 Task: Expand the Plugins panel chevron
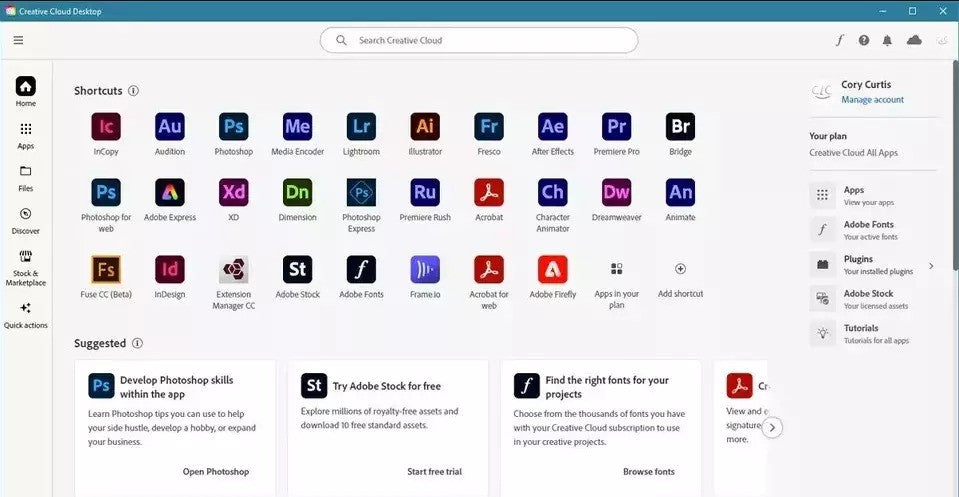tap(931, 266)
